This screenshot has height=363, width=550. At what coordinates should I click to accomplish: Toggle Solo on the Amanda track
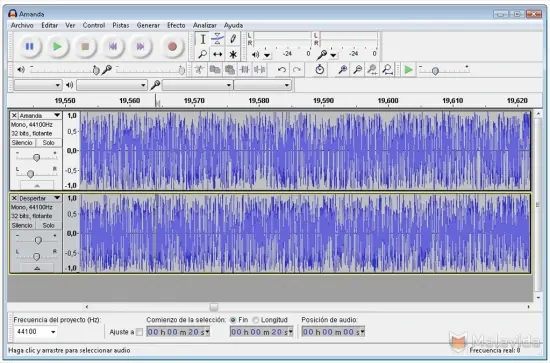click(48, 143)
